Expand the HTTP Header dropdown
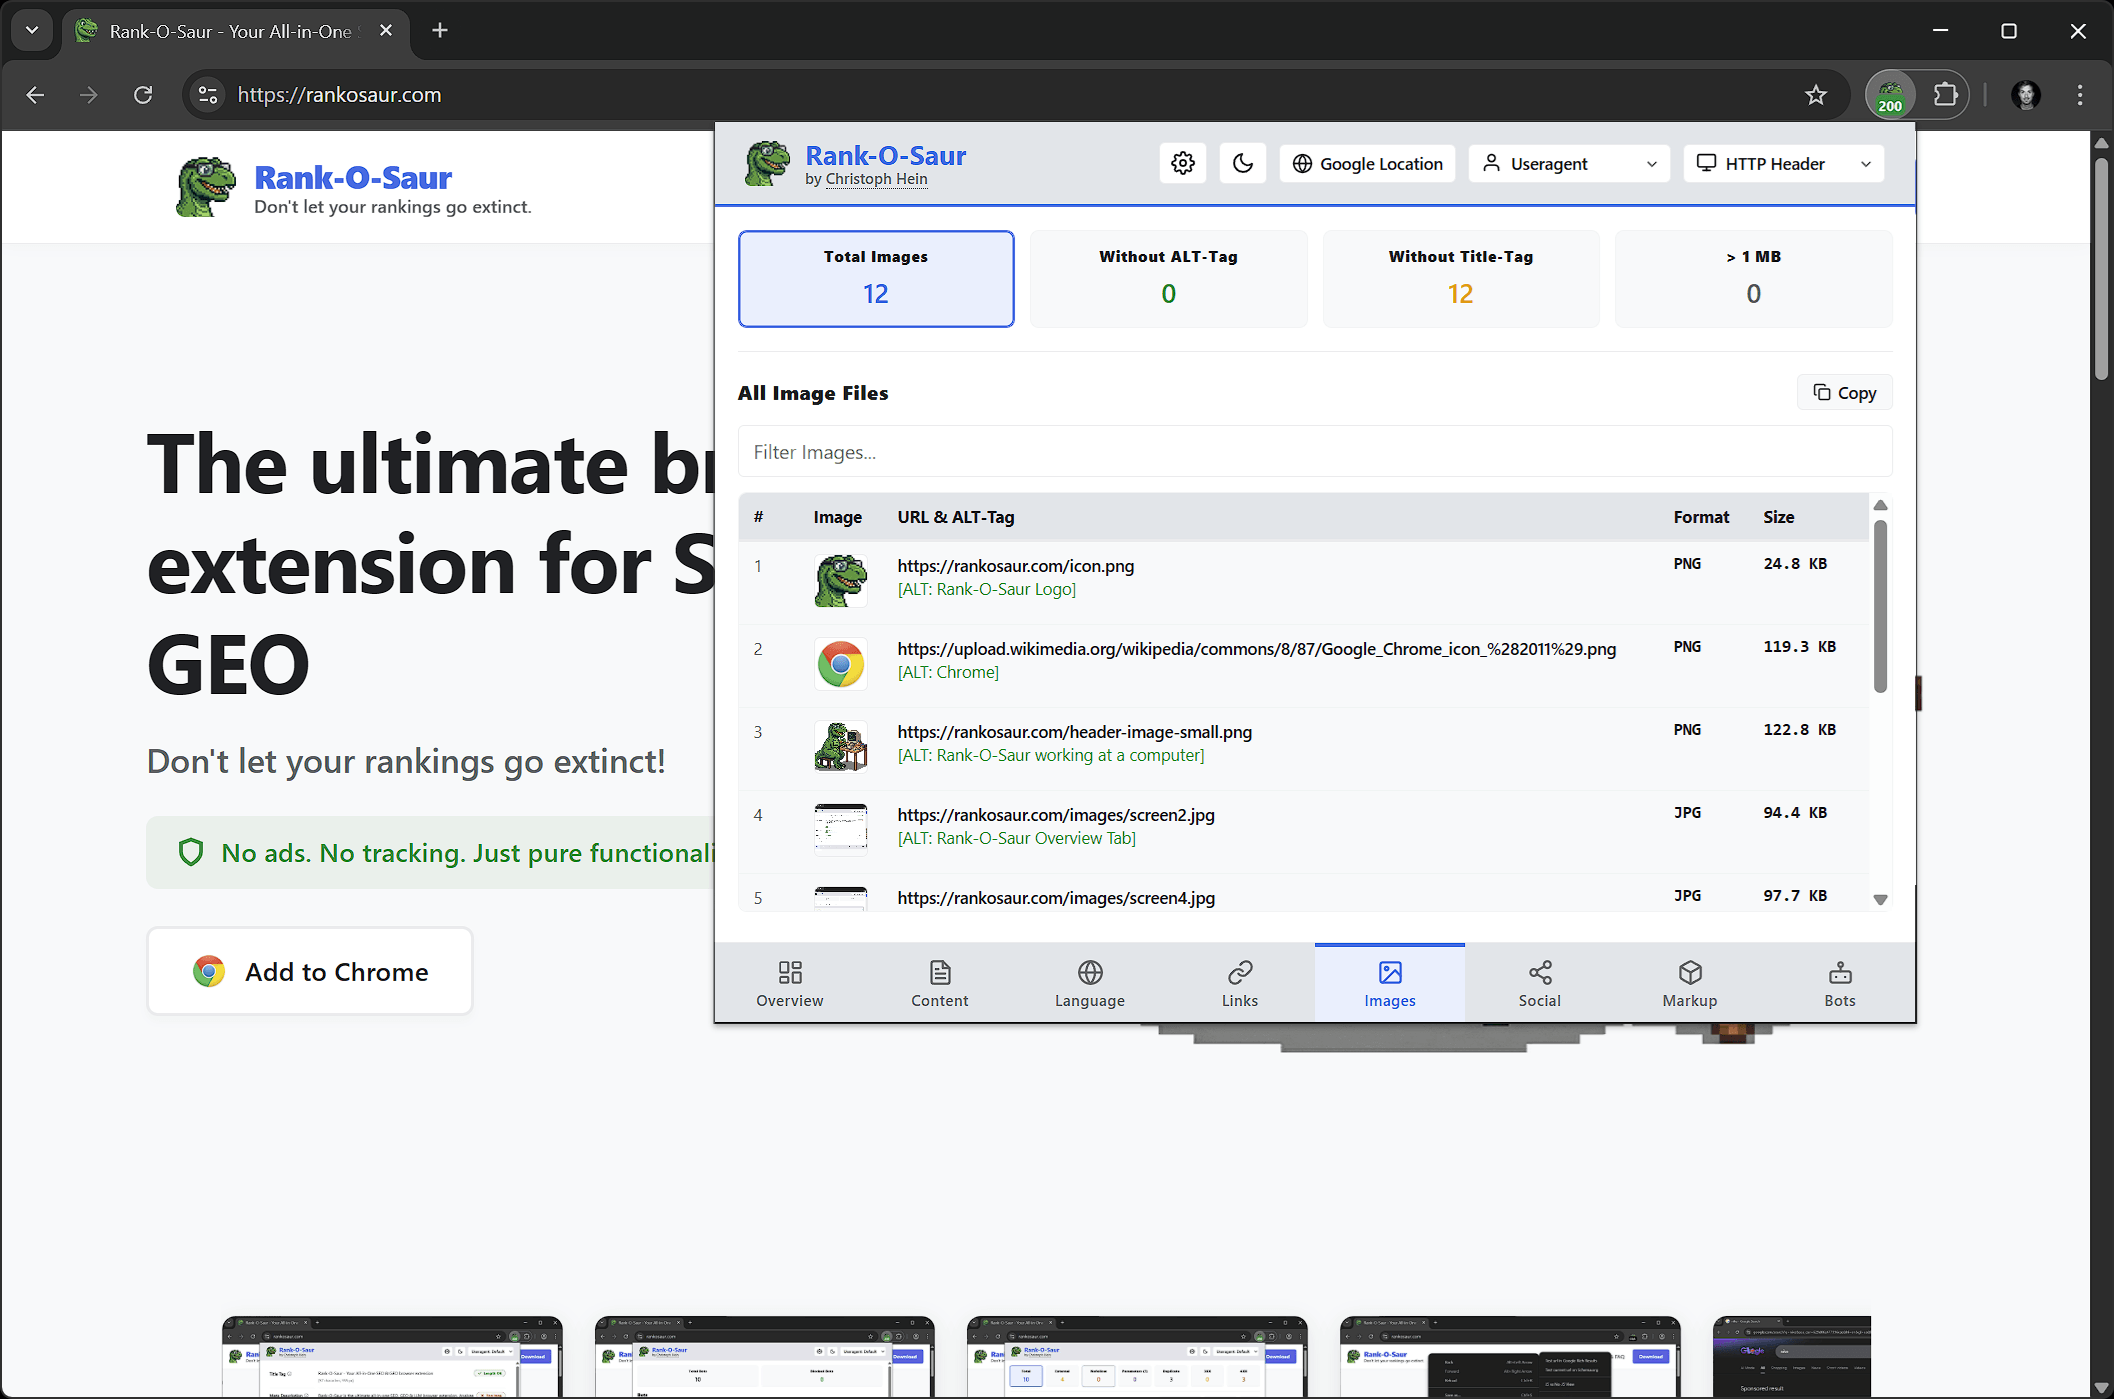 [1784, 164]
